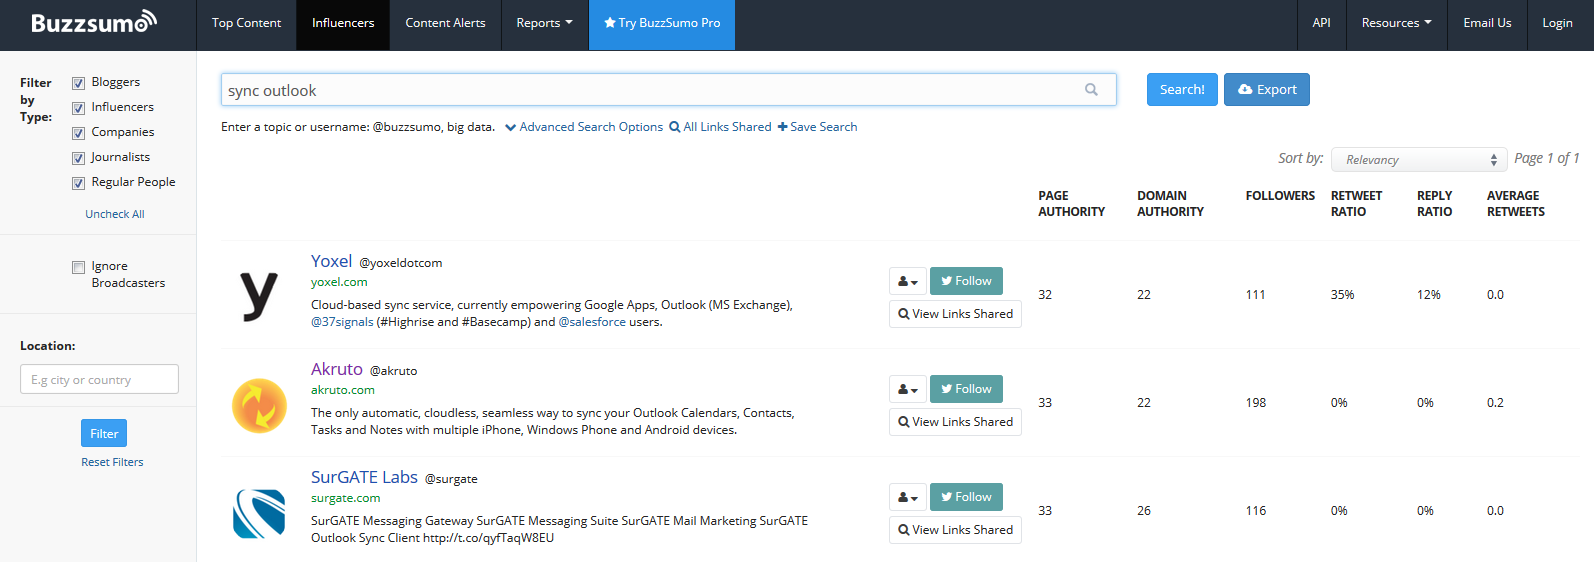Open Yoxel's avatar image
The width and height of the screenshot is (1594, 562).
pos(259,295)
